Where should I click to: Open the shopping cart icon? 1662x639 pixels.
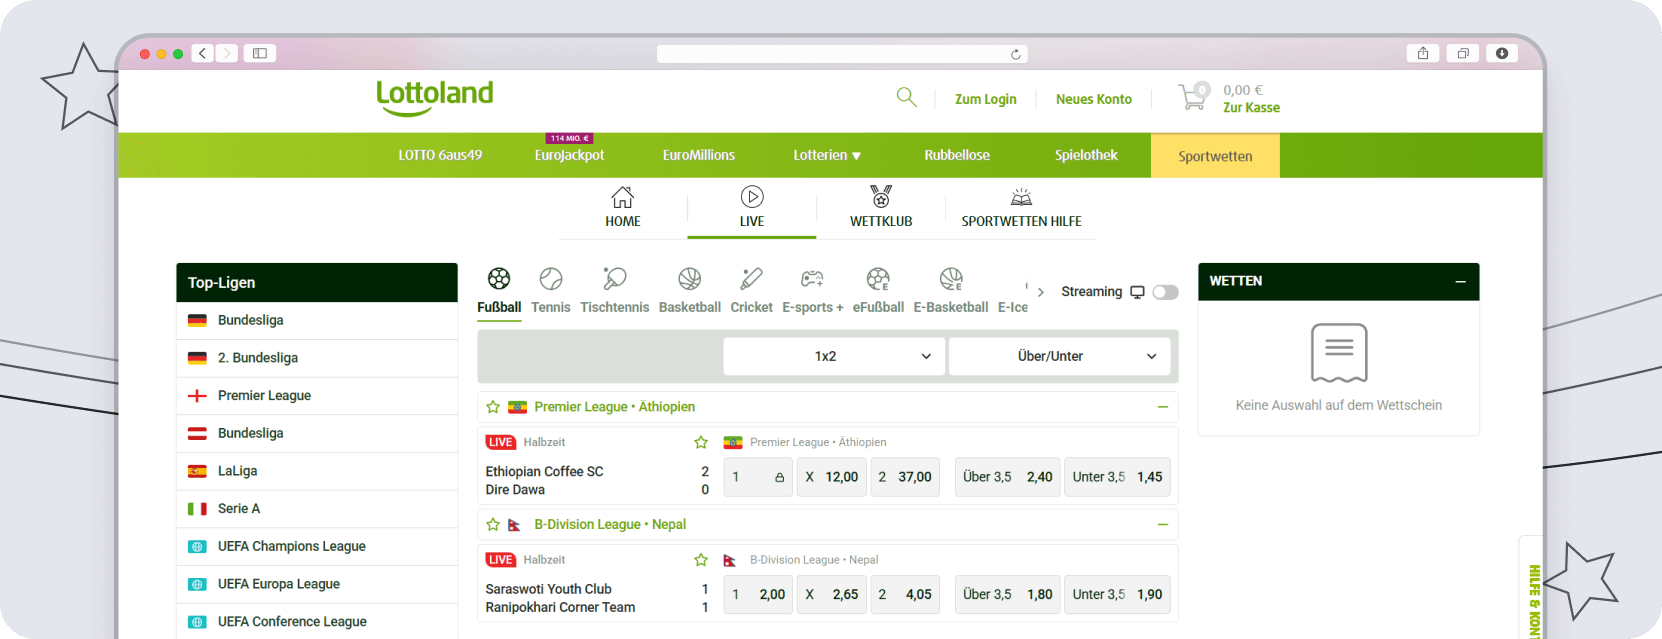click(x=1193, y=97)
